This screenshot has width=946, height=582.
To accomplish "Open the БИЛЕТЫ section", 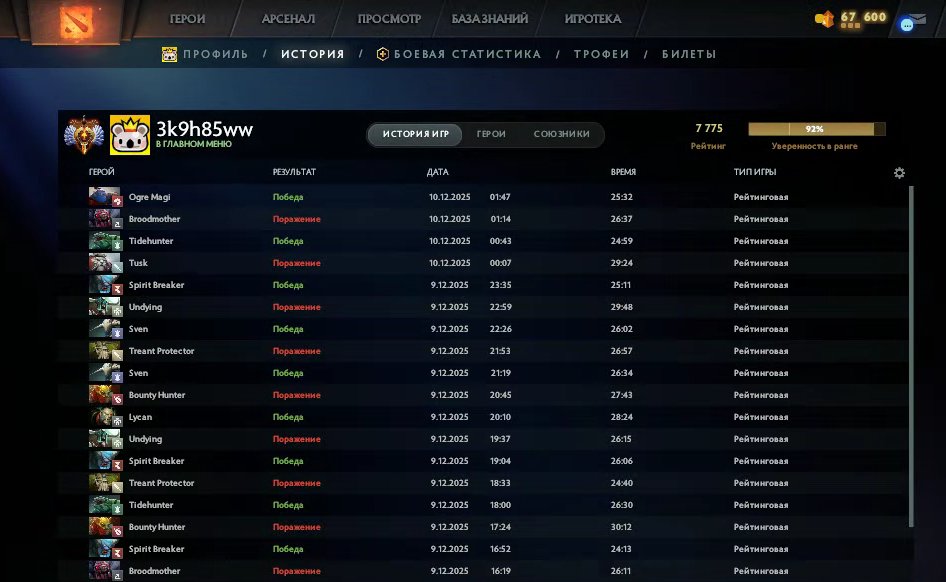I will click(690, 54).
